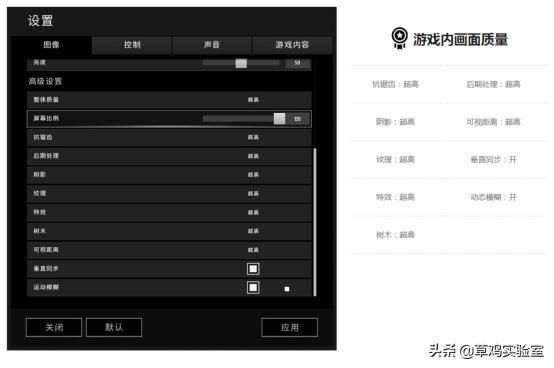Click the 亮度 value field showing 50
This screenshot has height=368, width=554.
click(x=297, y=63)
